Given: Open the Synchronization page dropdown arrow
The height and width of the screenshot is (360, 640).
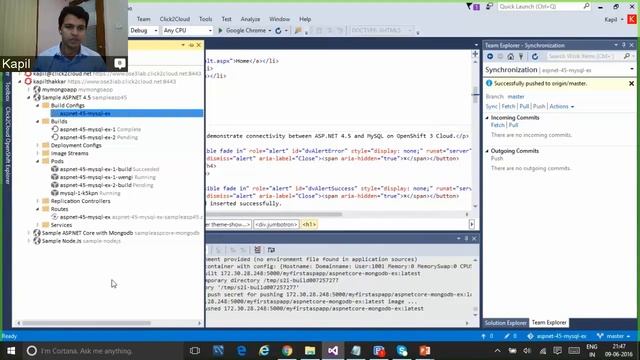Looking at the screenshot, I should [632, 69].
